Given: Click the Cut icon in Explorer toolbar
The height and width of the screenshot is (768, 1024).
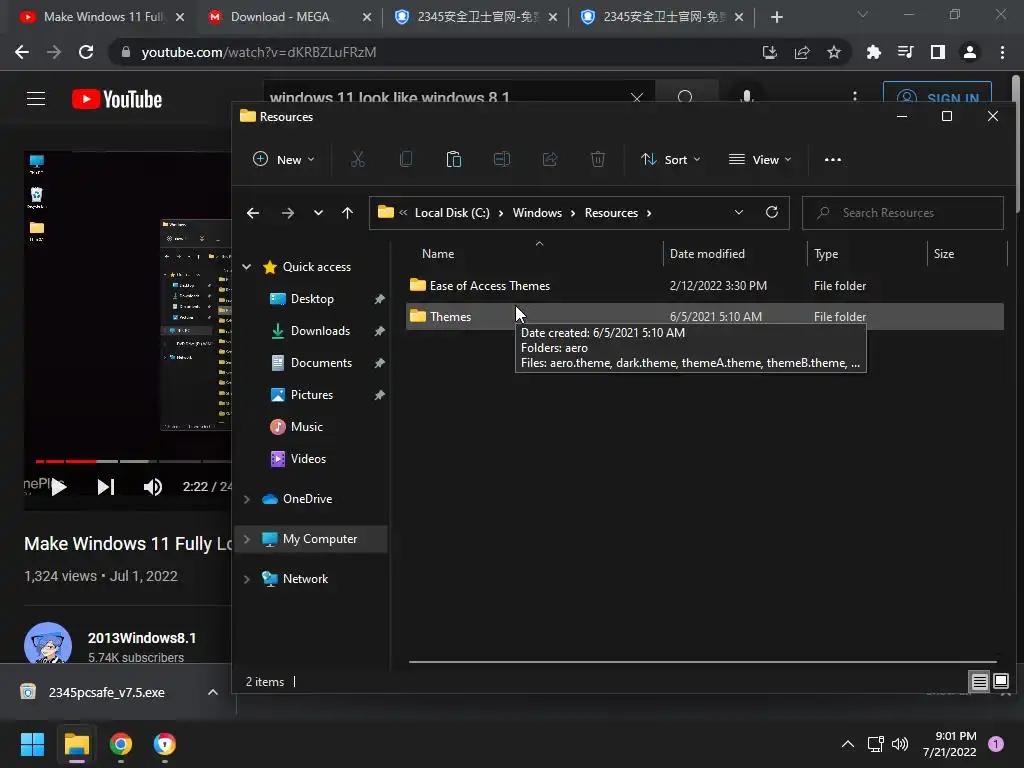Looking at the screenshot, I should (x=358, y=159).
